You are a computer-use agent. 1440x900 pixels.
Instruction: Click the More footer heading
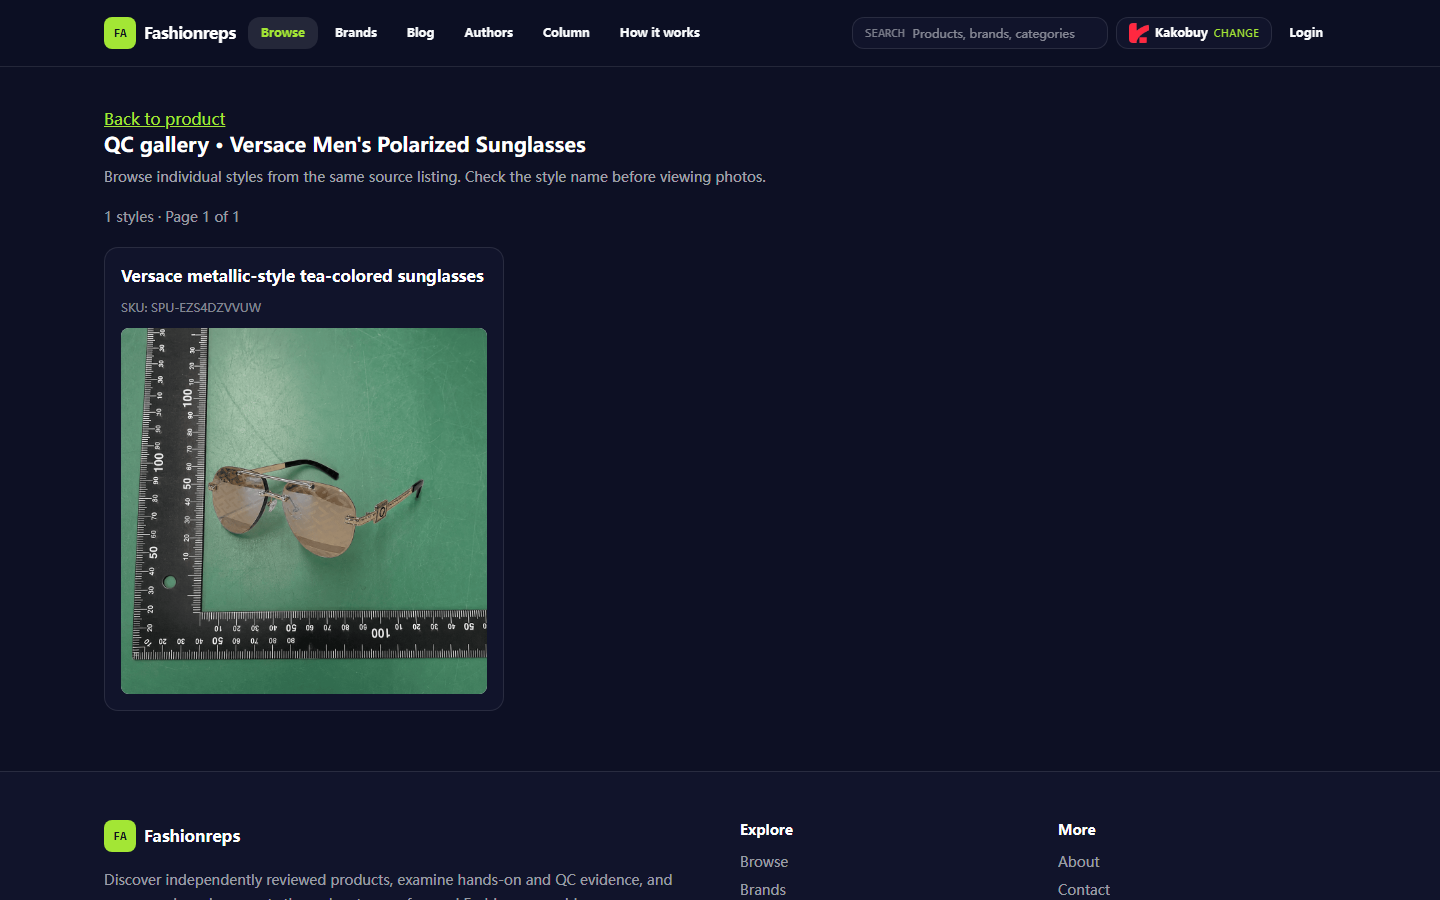[1077, 830]
